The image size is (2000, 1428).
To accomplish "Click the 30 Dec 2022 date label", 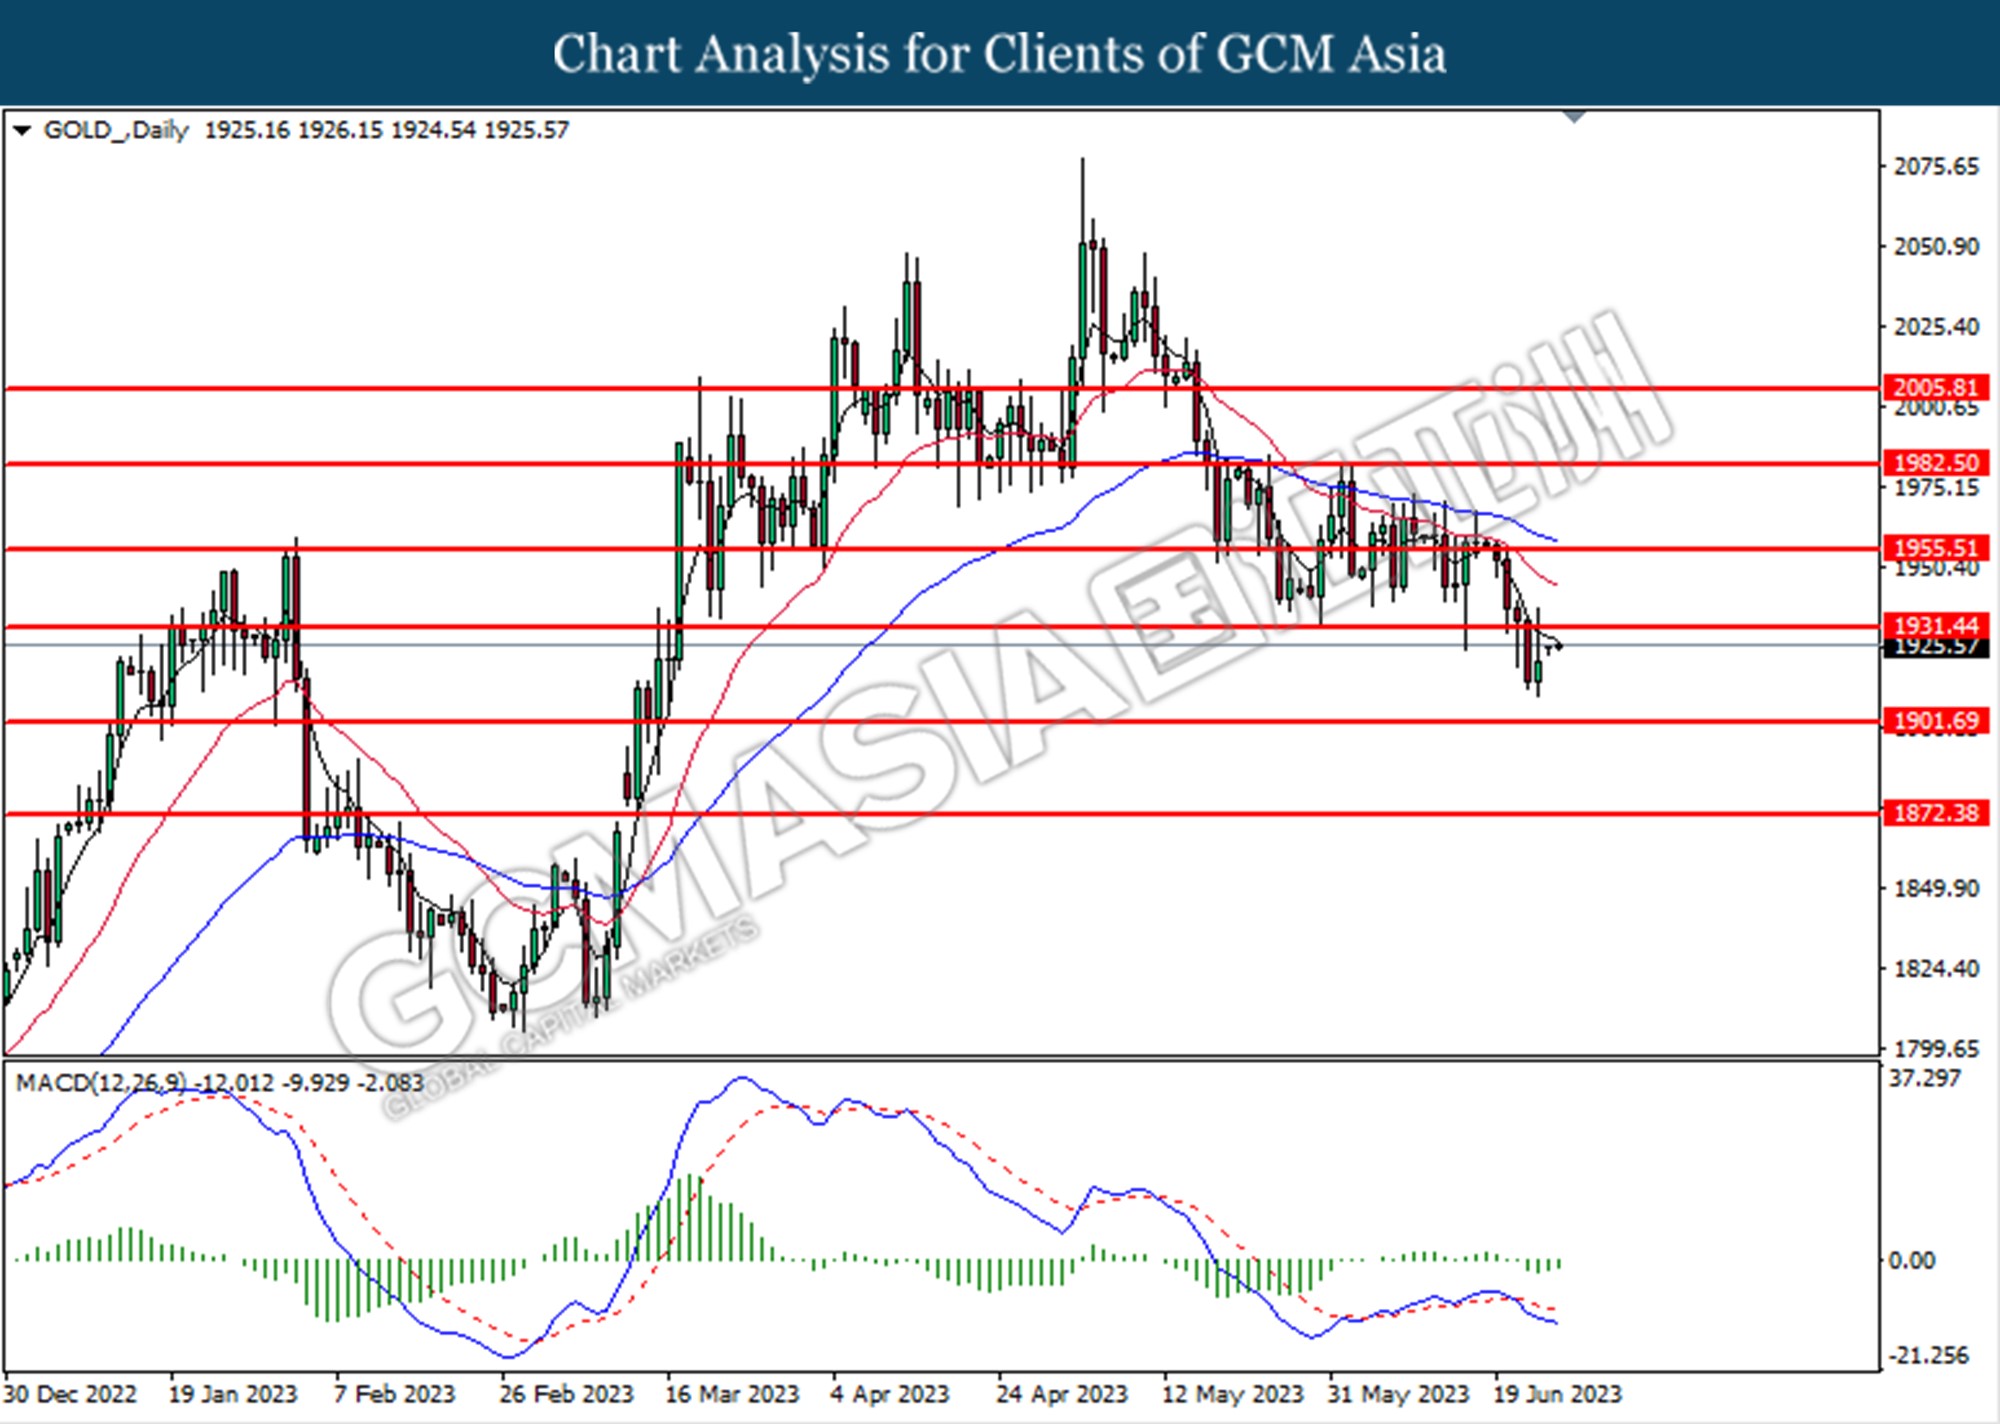I will point(70,1394).
